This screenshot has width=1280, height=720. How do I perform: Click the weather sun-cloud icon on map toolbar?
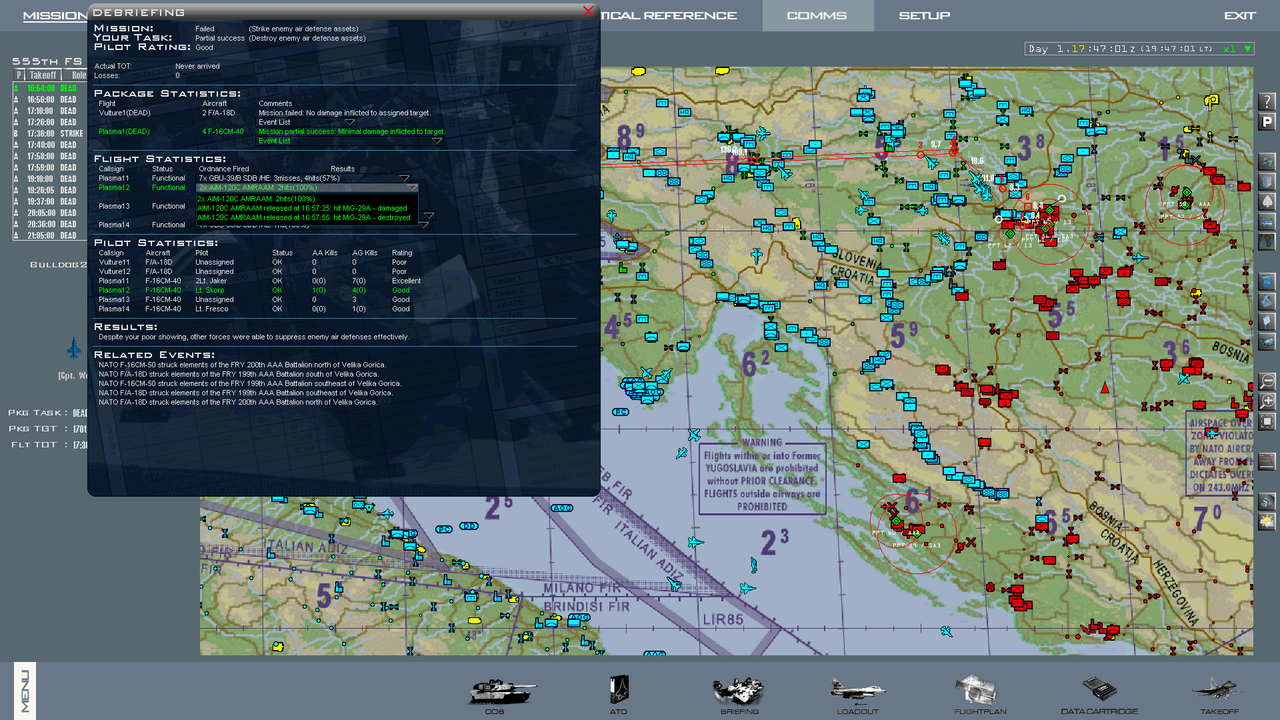(x=1267, y=521)
